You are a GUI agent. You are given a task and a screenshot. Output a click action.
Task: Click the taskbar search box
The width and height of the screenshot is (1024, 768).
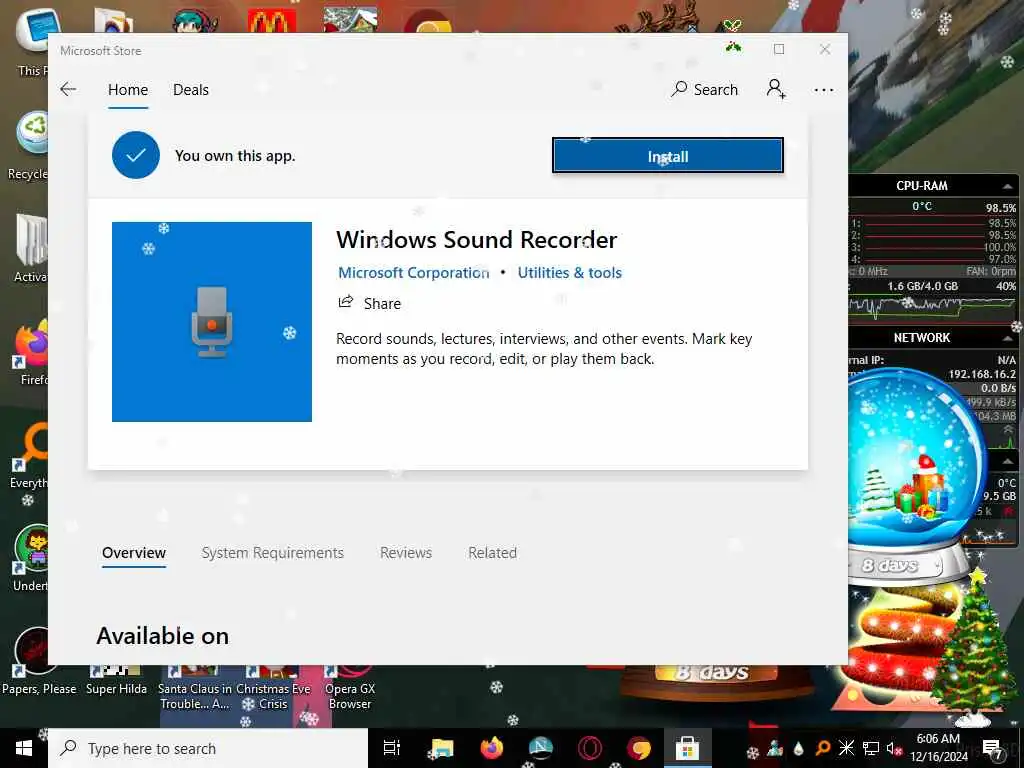[208, 748]
